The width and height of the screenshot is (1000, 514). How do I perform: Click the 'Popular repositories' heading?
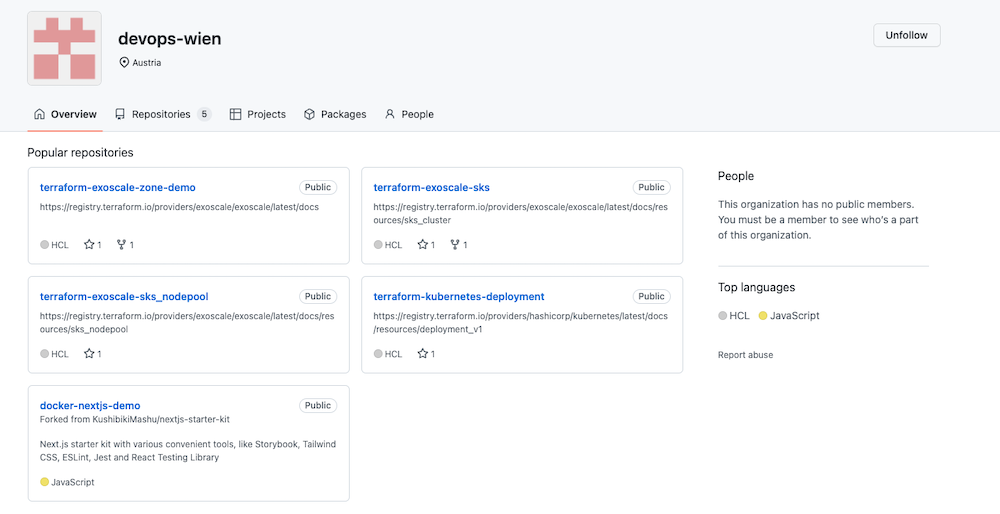click(80, 152)
